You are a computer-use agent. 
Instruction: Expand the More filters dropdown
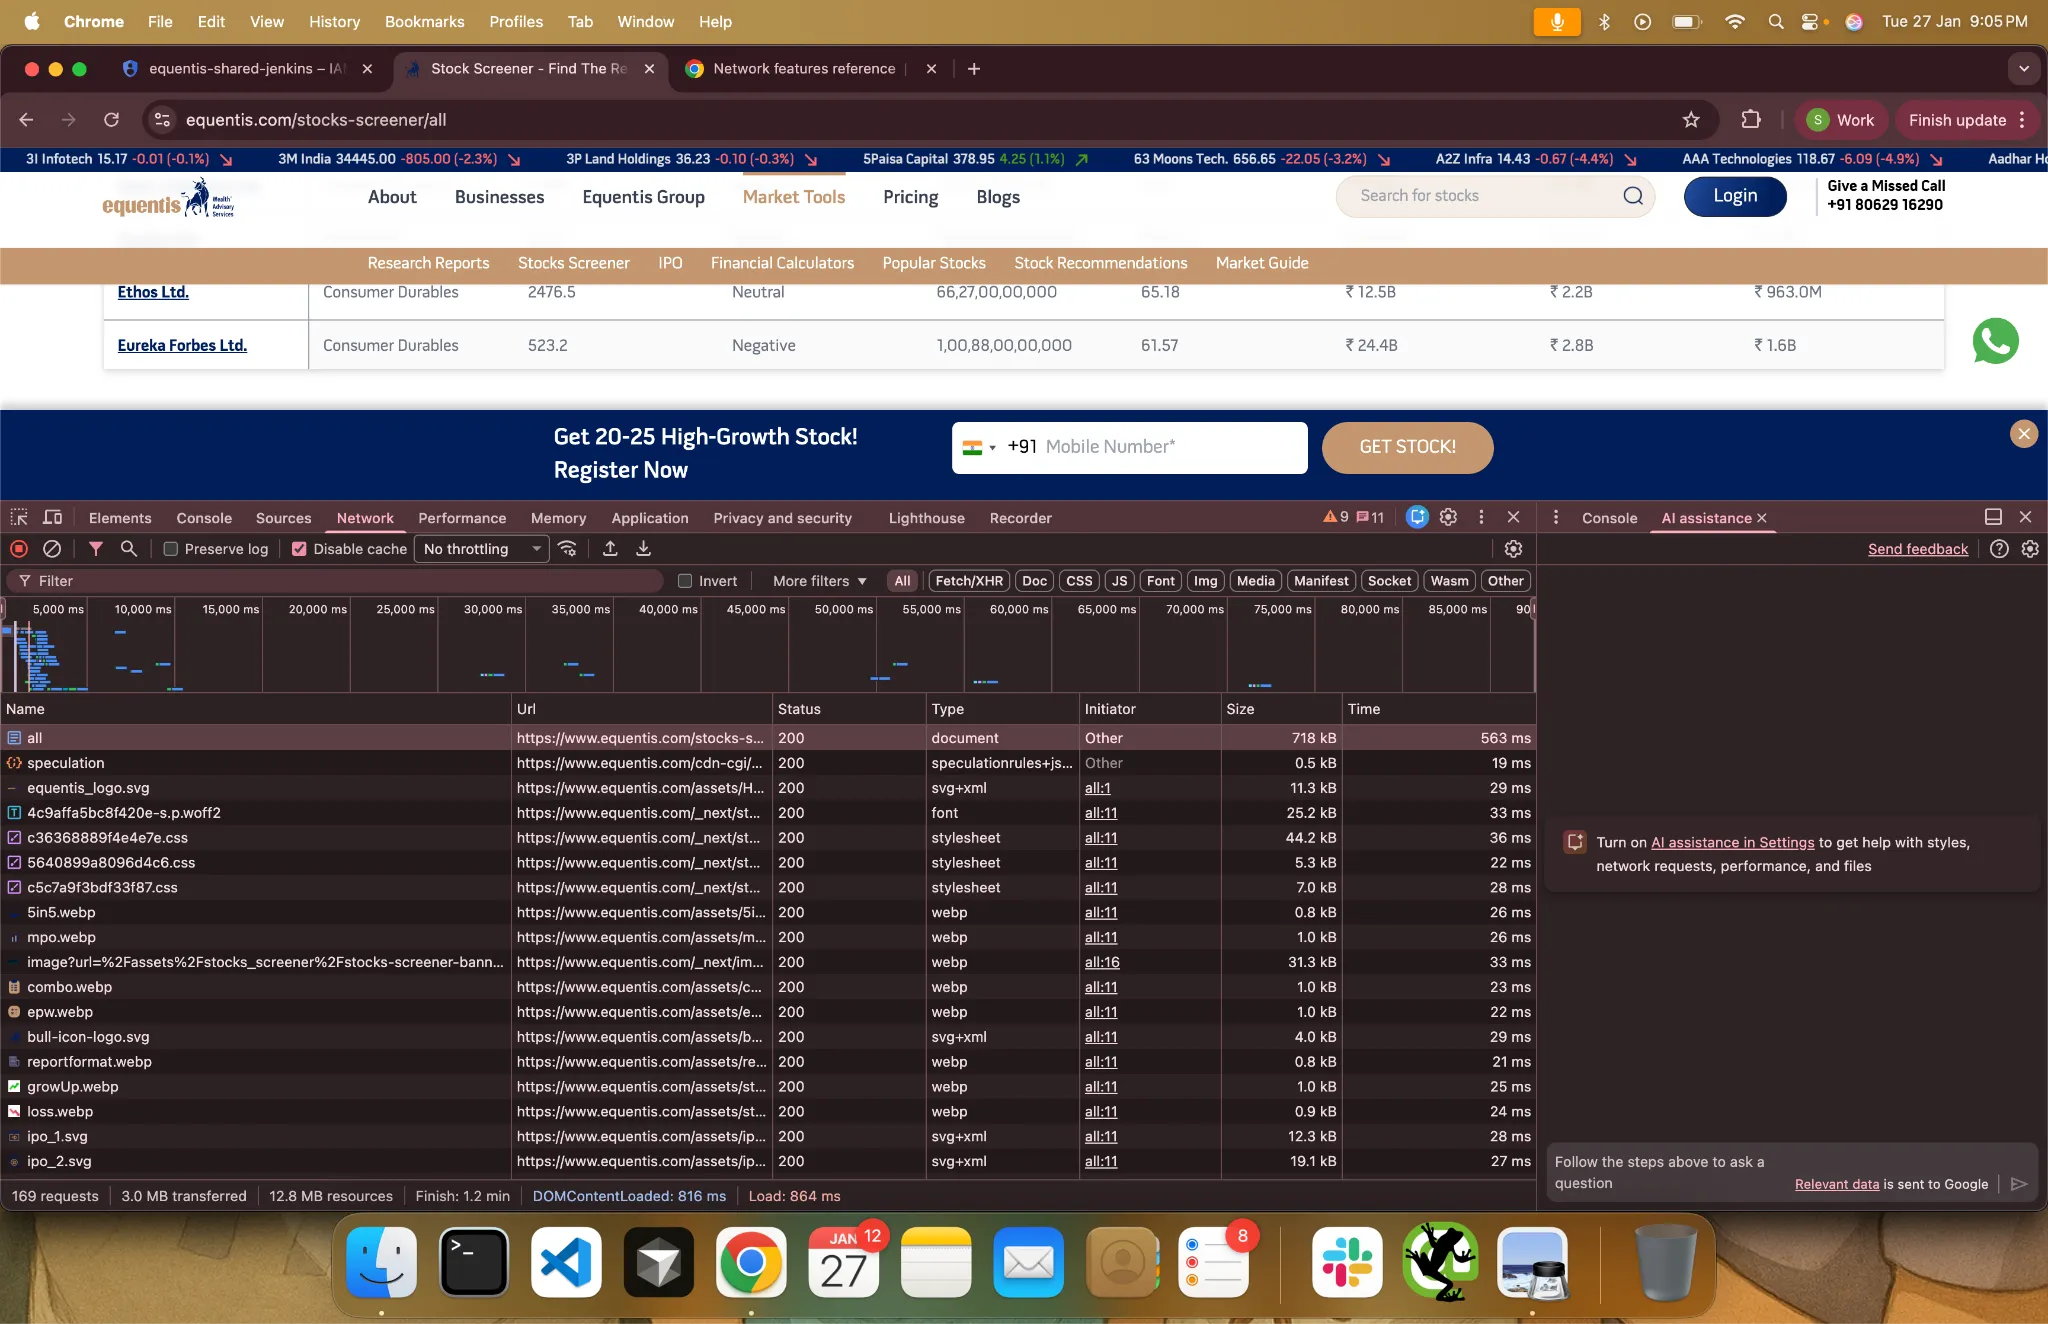(820, 581)
